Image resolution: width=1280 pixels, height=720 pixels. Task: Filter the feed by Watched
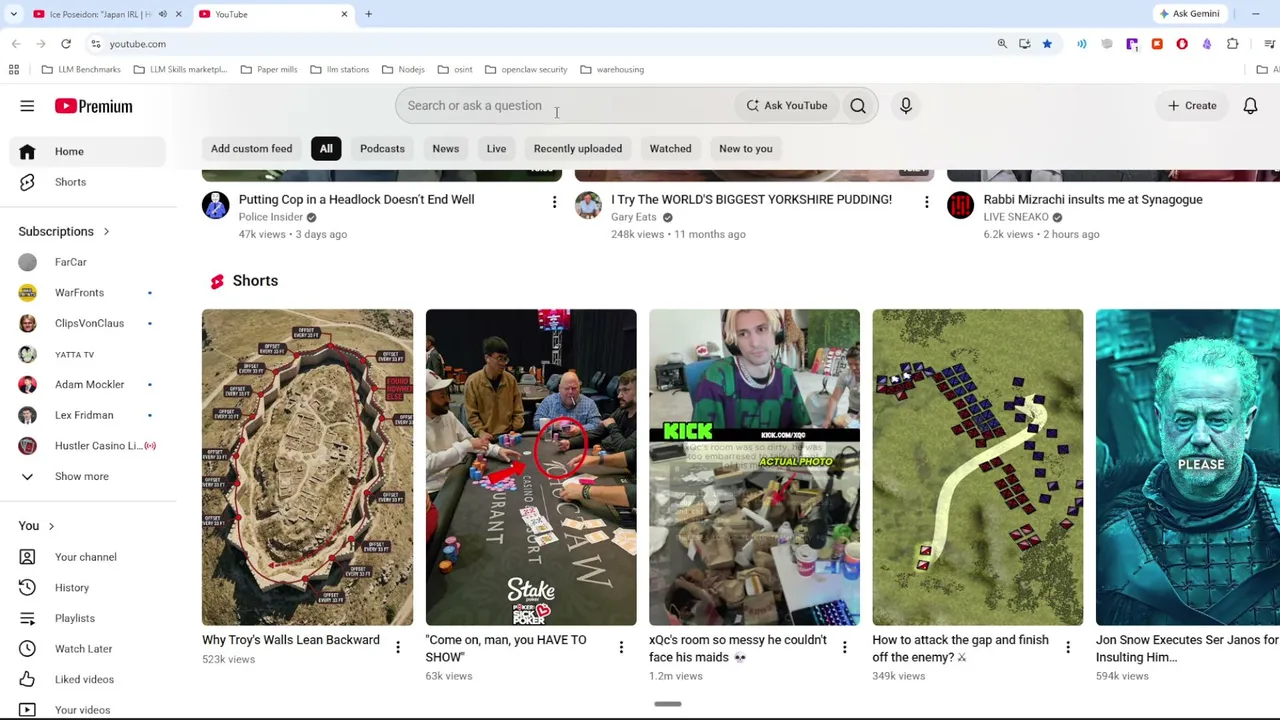670,149
